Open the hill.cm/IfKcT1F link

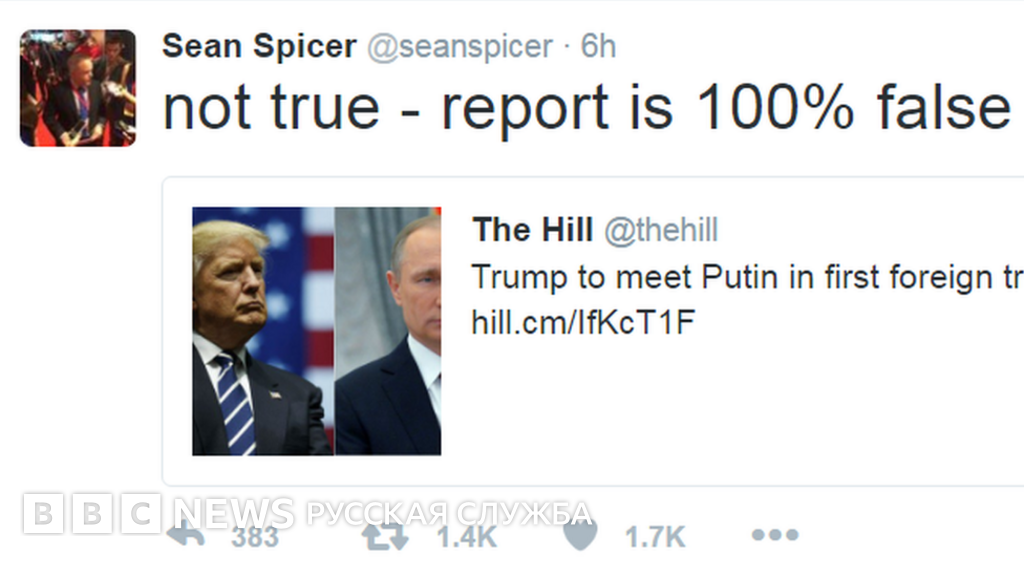tap(582, 322)
